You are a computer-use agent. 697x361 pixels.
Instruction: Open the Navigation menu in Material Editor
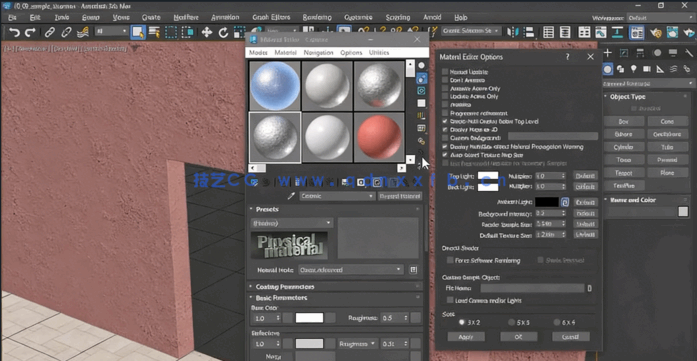tap(318, 52)
